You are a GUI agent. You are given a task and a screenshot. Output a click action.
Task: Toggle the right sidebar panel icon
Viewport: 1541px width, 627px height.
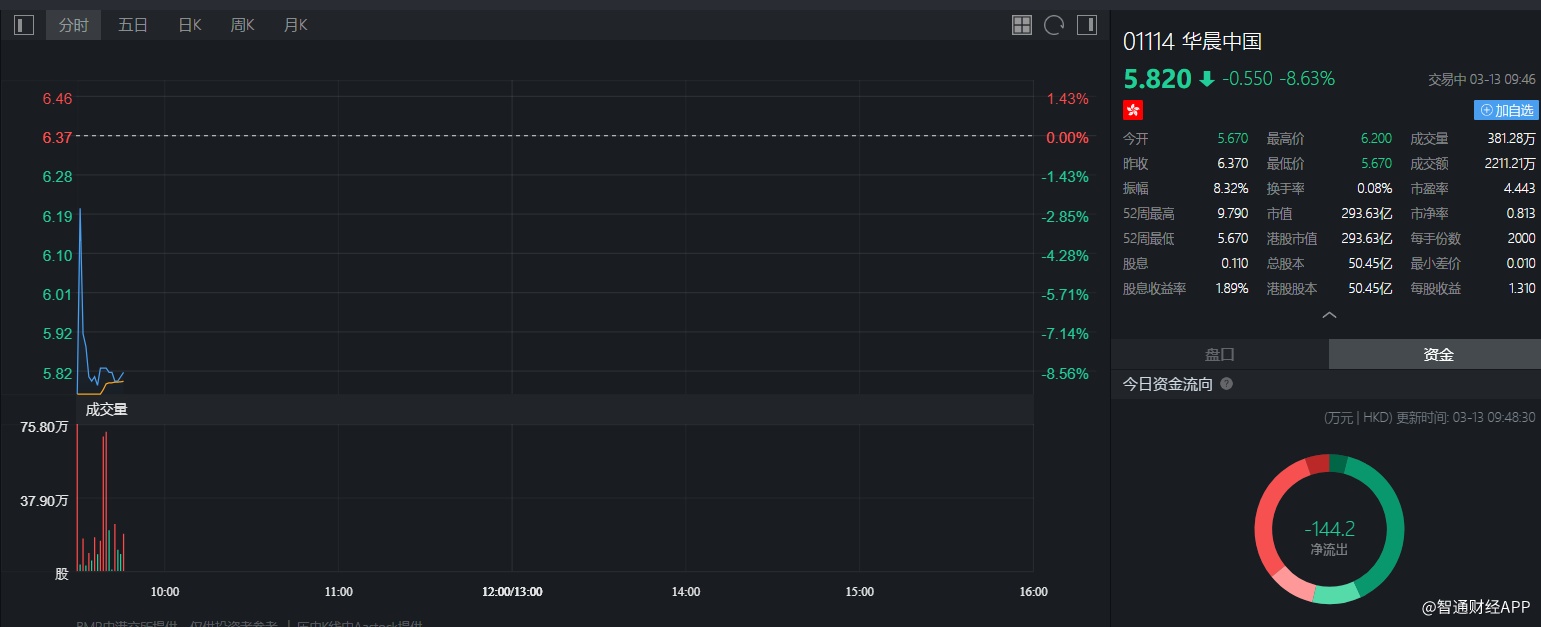[1086, 25]
